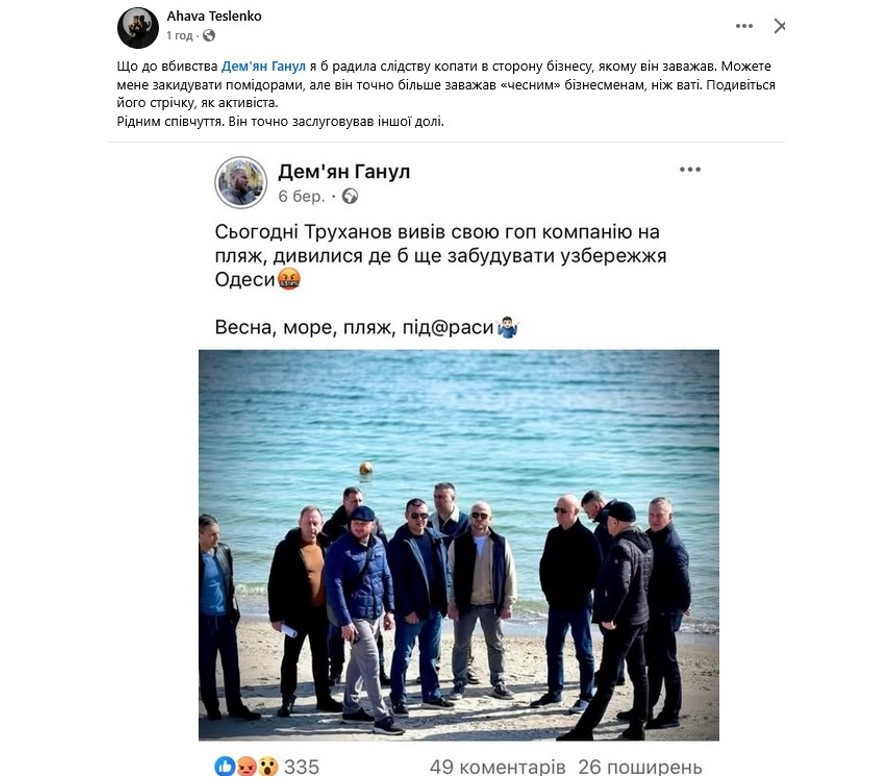Open Дем'ян Ганул's round profile avatar
The width and height of the screenshot is (881, 784).
(240, 183)
